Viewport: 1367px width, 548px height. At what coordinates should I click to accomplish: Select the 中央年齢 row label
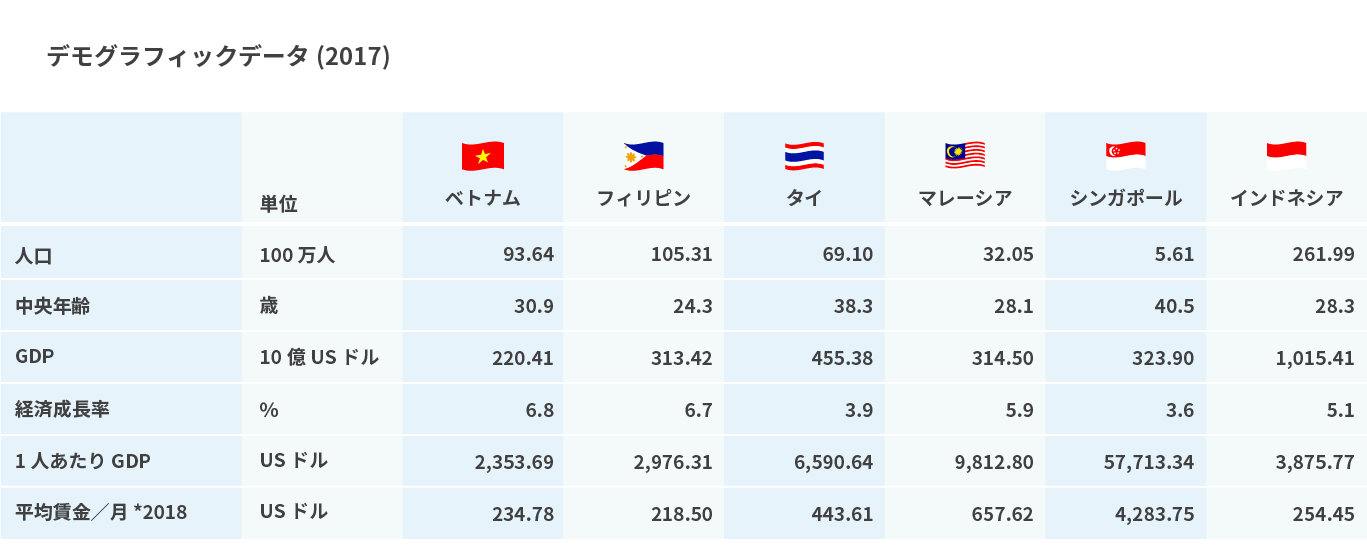point(52,306)
